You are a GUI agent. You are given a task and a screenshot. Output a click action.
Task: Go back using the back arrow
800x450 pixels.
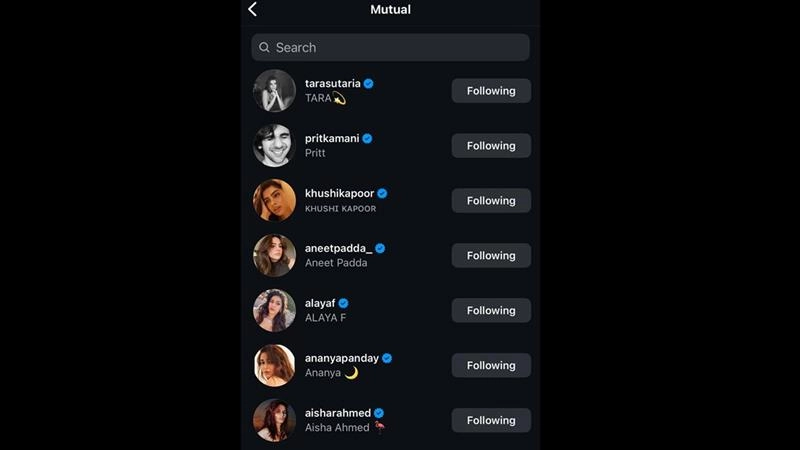253,10
